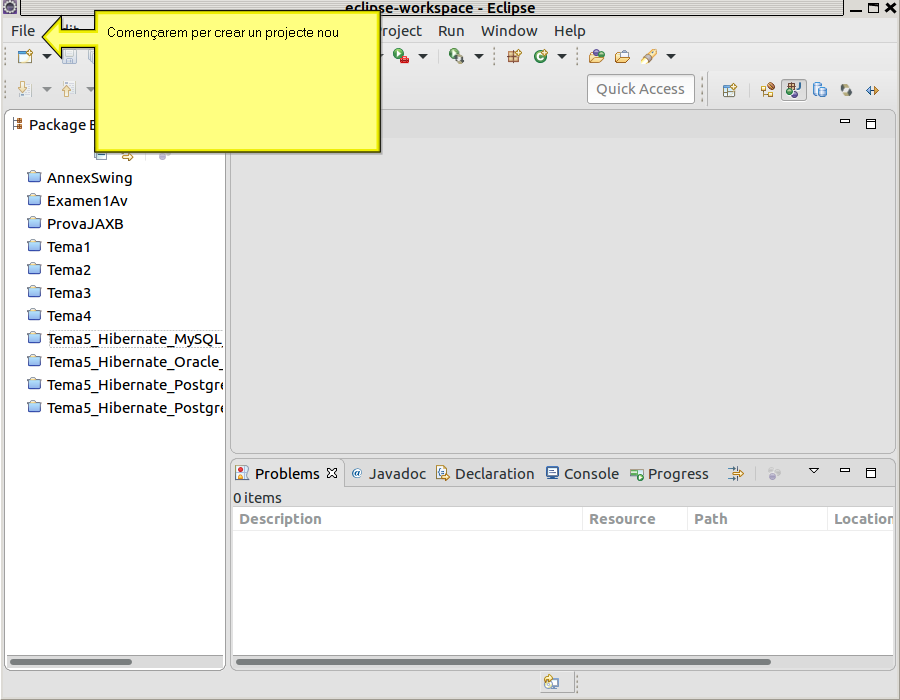Open the Window menu

coord(509,31)
